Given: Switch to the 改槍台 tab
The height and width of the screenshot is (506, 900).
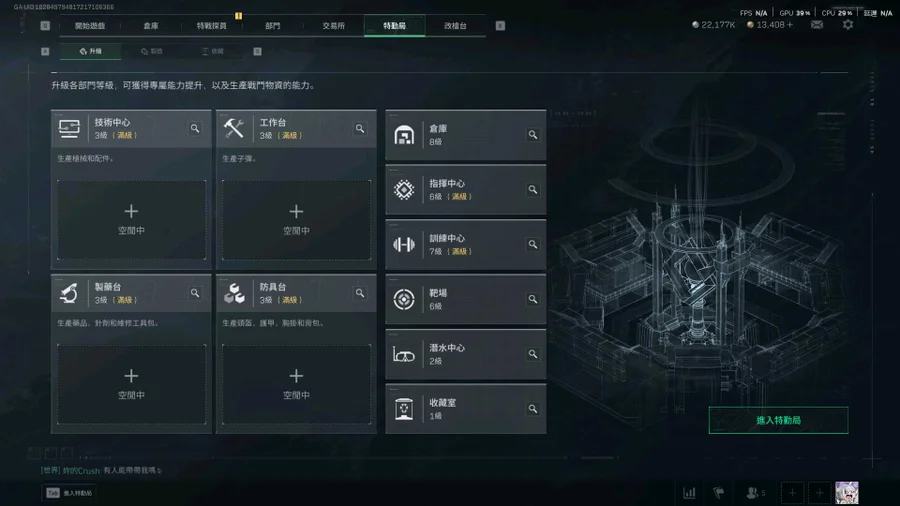Looking at the screenshot, I should (x=455, y=26).
